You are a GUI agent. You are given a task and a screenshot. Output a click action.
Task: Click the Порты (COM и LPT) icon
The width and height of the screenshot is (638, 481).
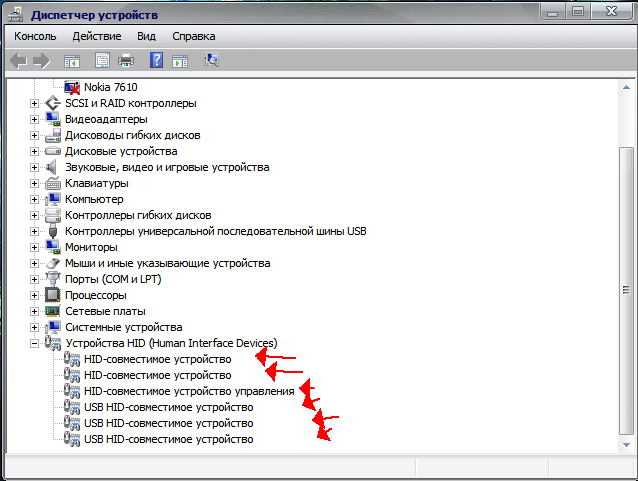point(53,279)
